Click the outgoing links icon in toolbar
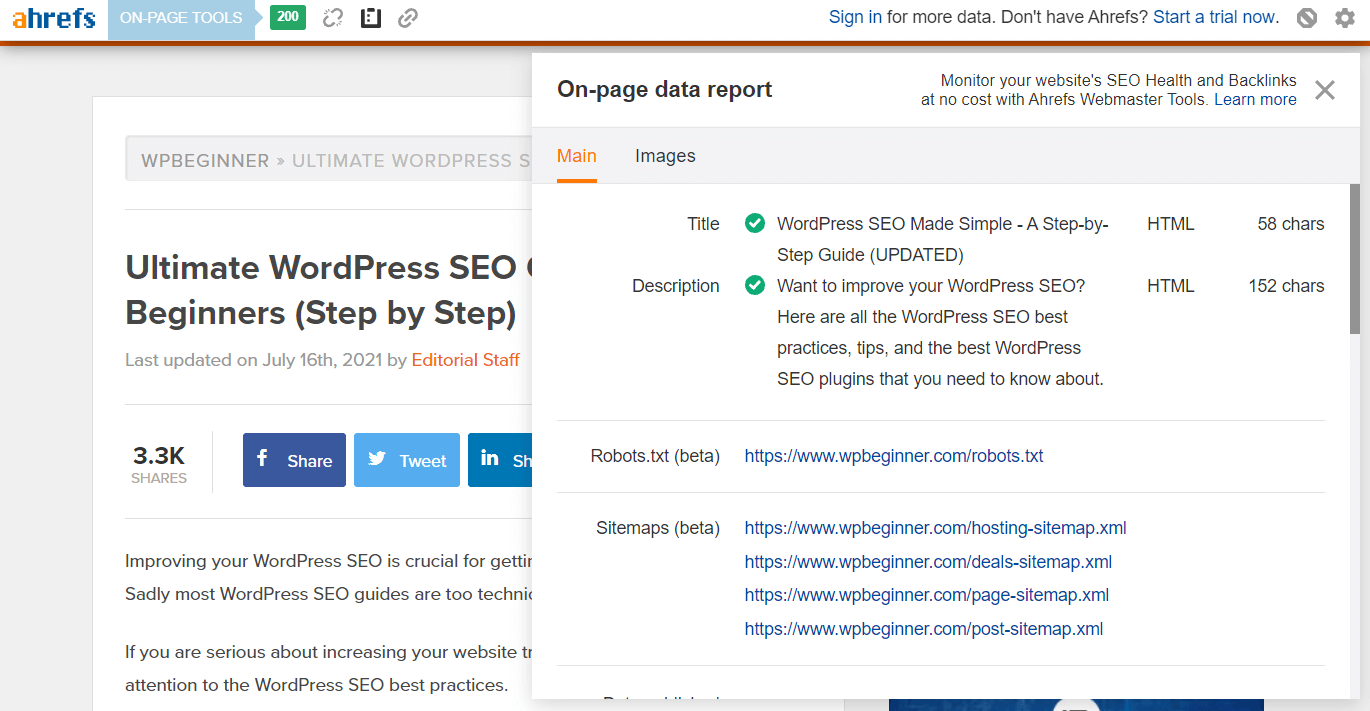 click(407, 17)
